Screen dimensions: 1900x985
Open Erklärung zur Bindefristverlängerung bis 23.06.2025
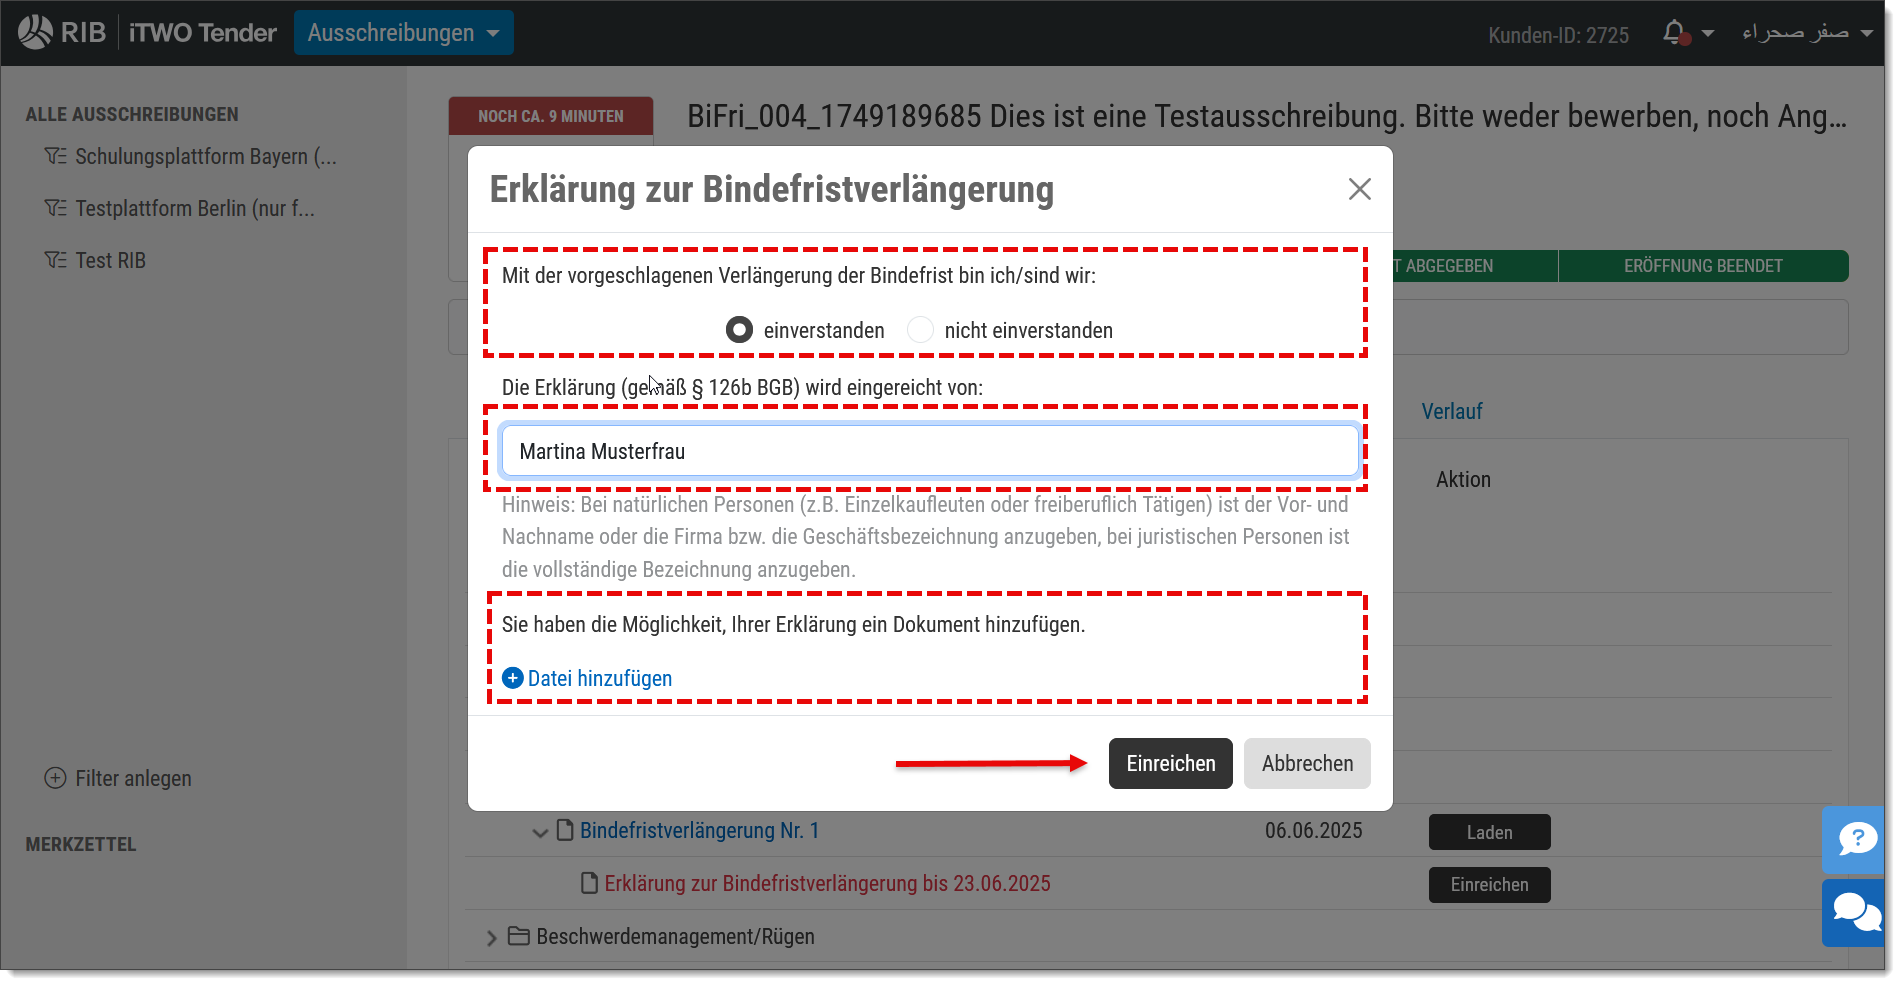coord(827,883)
